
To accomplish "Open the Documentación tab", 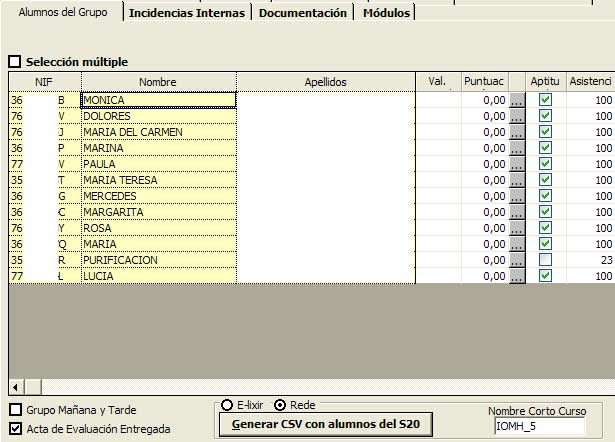I will coord(303,13).
